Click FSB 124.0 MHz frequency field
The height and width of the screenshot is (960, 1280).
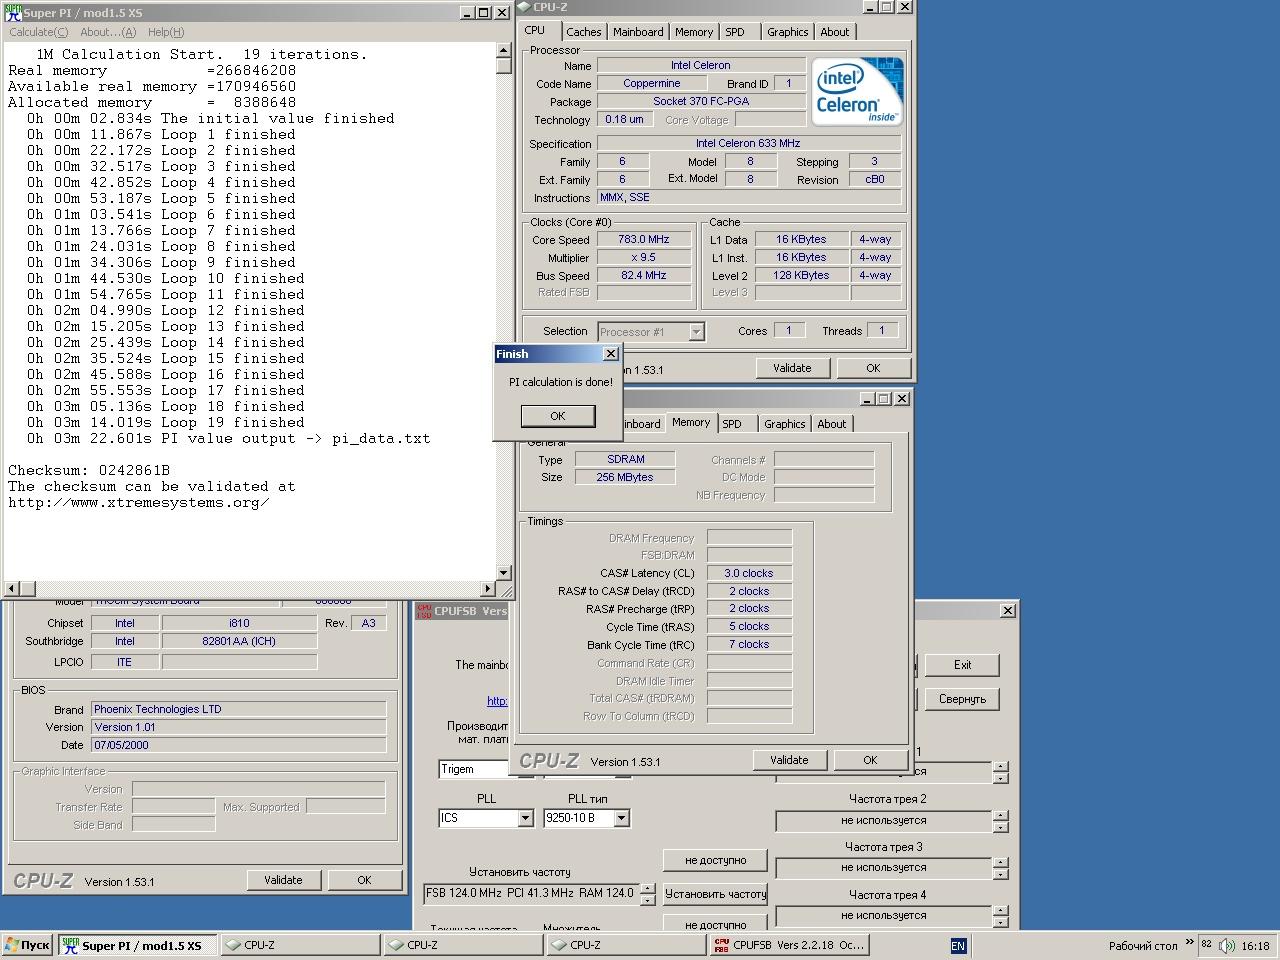[531, 893]
